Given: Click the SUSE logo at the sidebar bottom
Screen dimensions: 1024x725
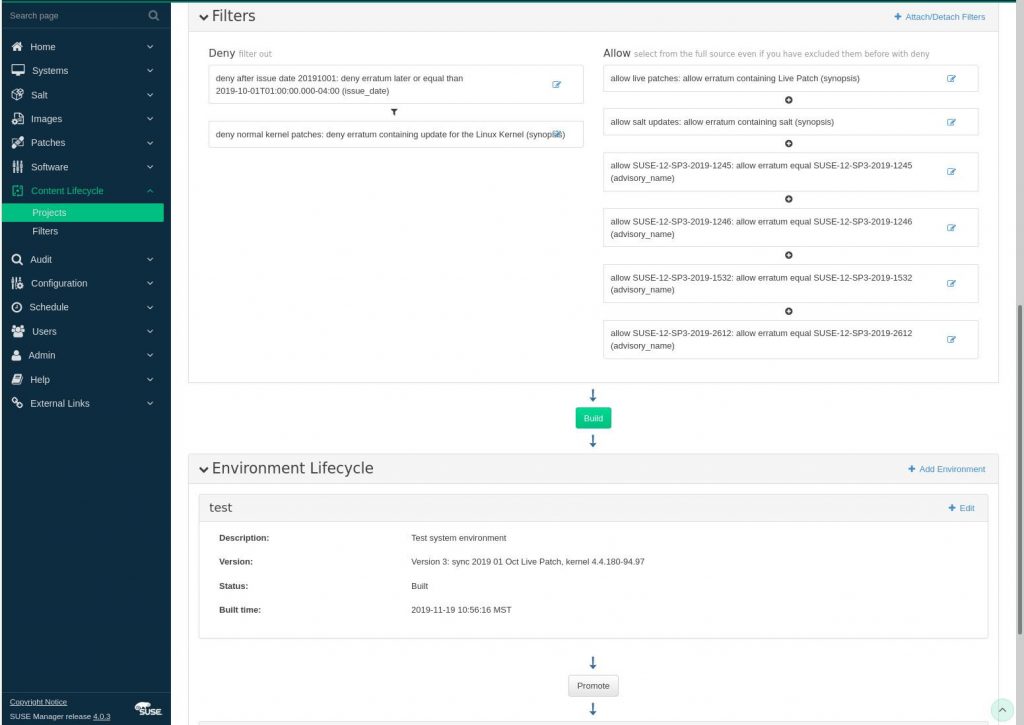Looking at the screenshot, I should click(146, 709).
